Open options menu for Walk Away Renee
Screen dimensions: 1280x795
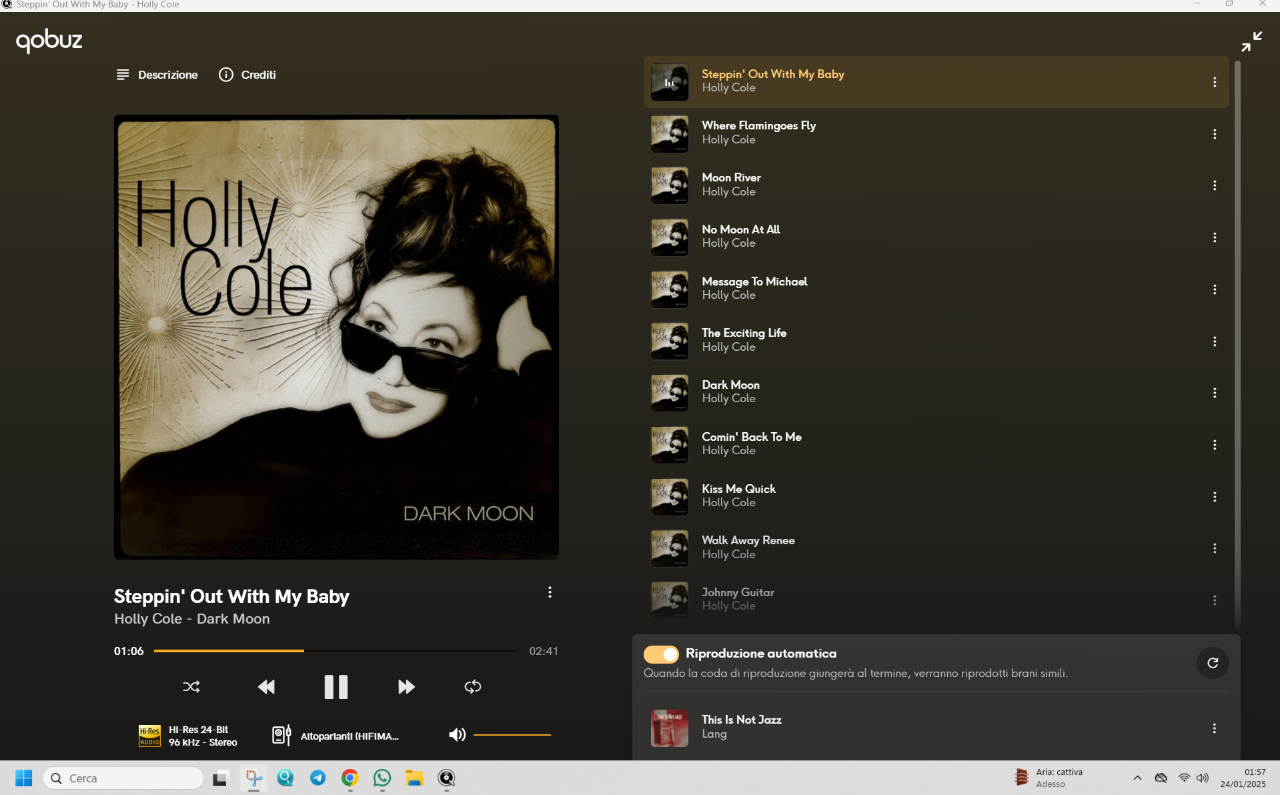[x=1215, y=549]
